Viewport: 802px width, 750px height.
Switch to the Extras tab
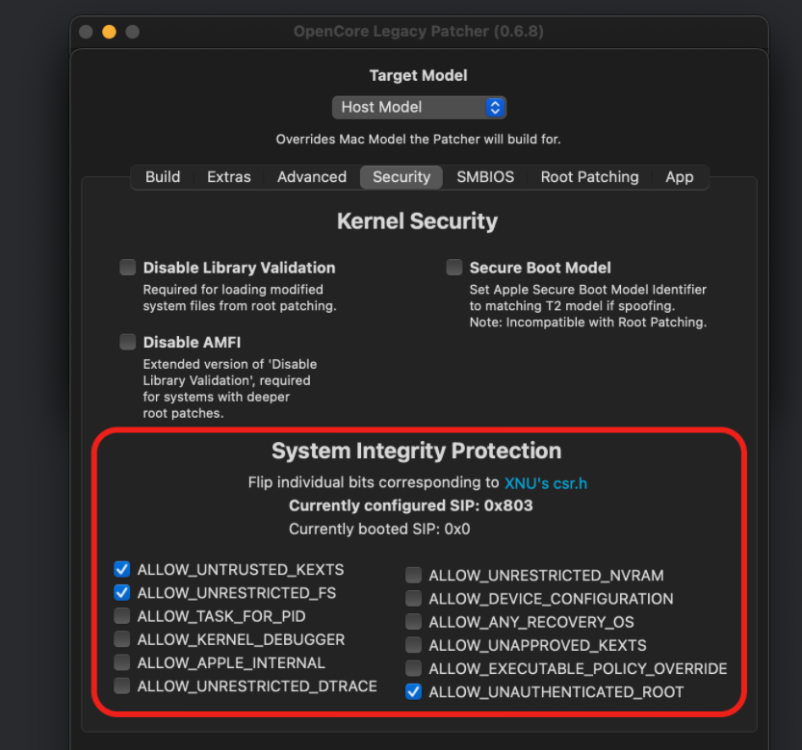pyautogui.click(x=229, y=177)
